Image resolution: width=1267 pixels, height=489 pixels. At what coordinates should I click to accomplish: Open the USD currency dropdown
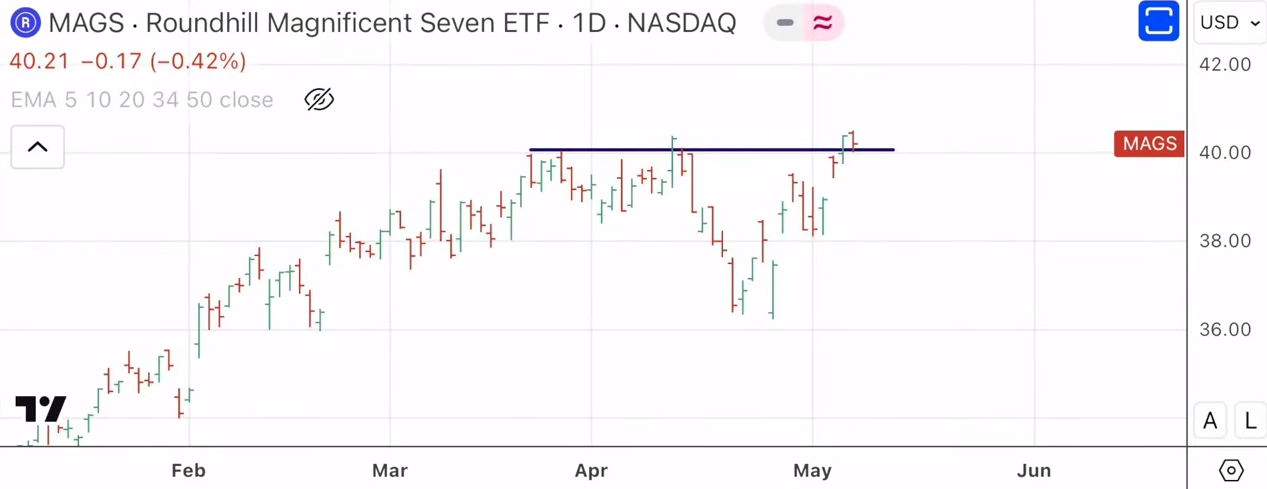click(x=1230, y=22)
